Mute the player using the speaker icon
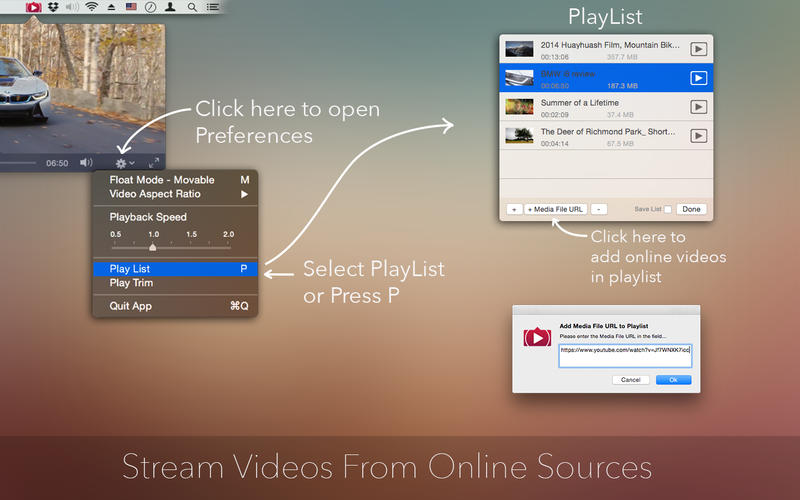The width and height of the screenshot is (800, 500). (86, 162)
